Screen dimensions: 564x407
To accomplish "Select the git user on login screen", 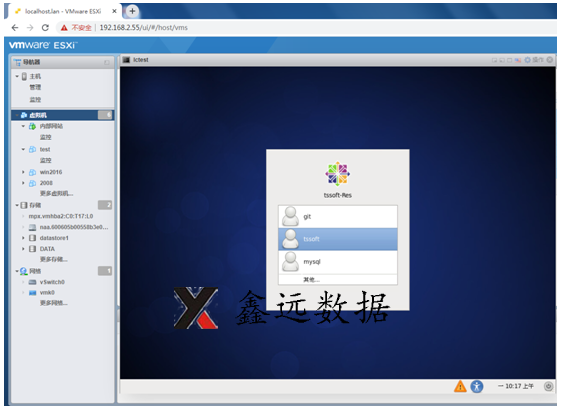I will coord(337,216).
